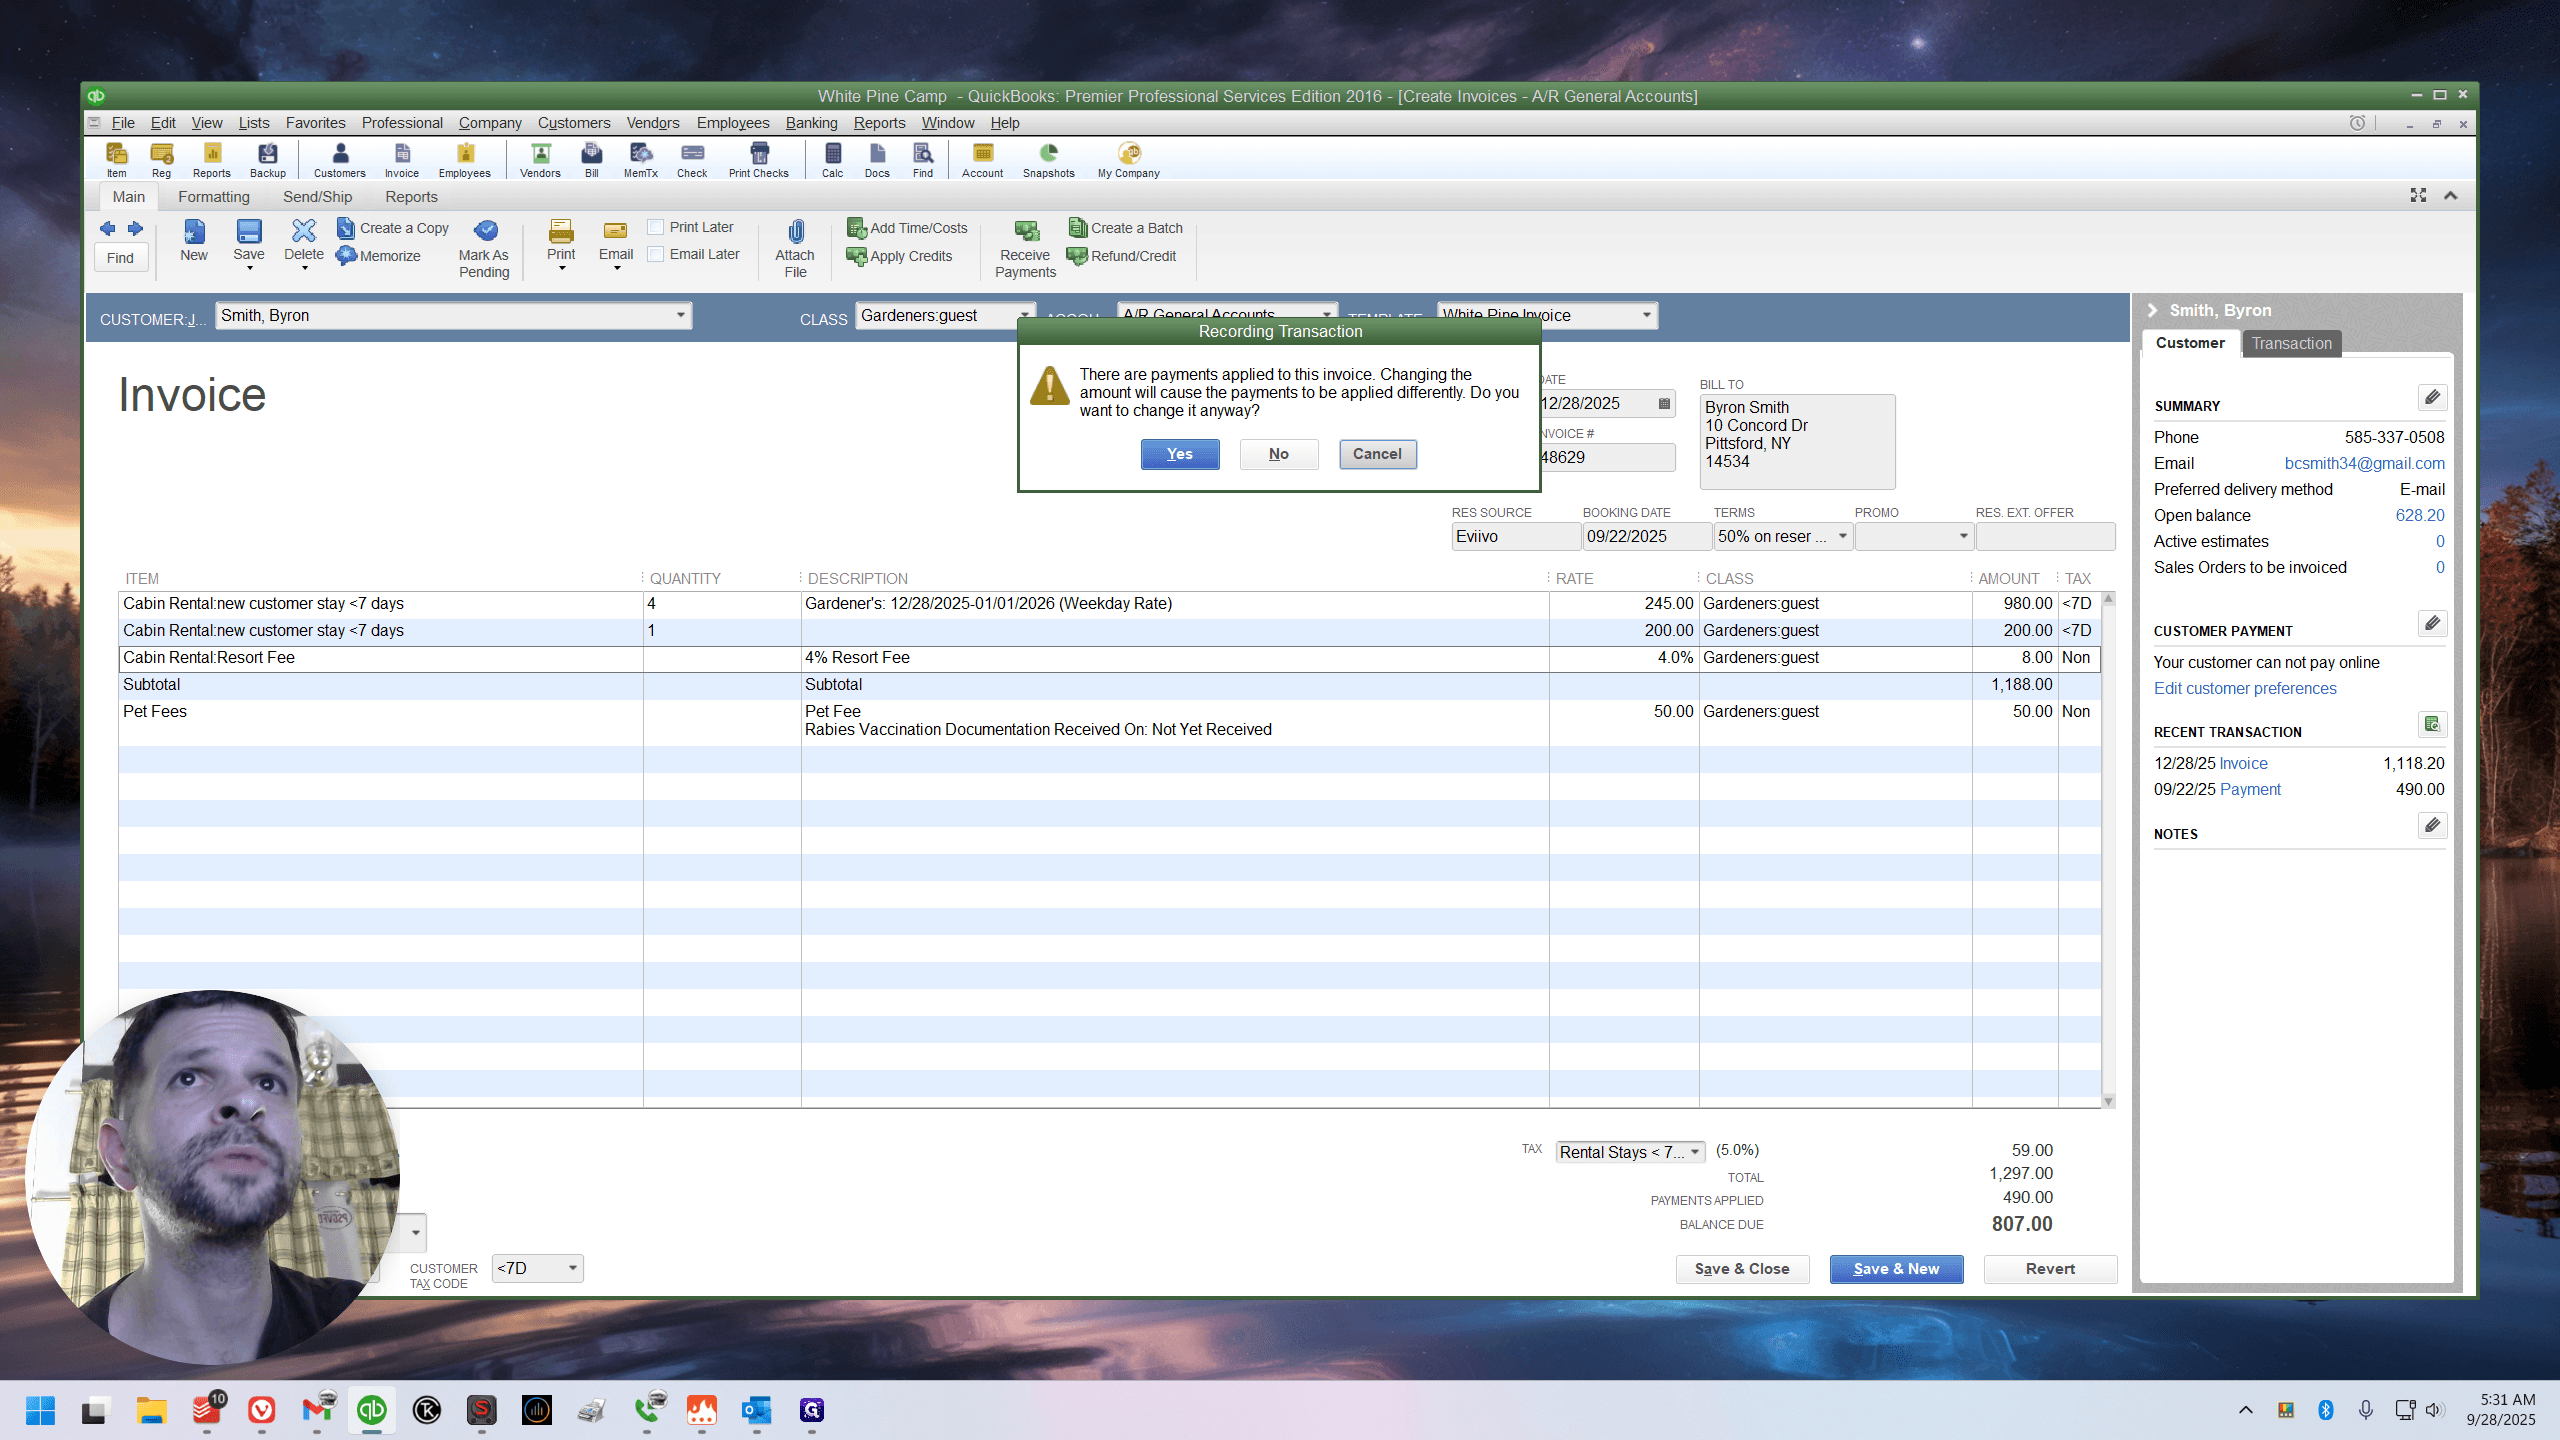Click the My Company icon
This screenshot has width=2560, height=1440.
pos(1129,160)
